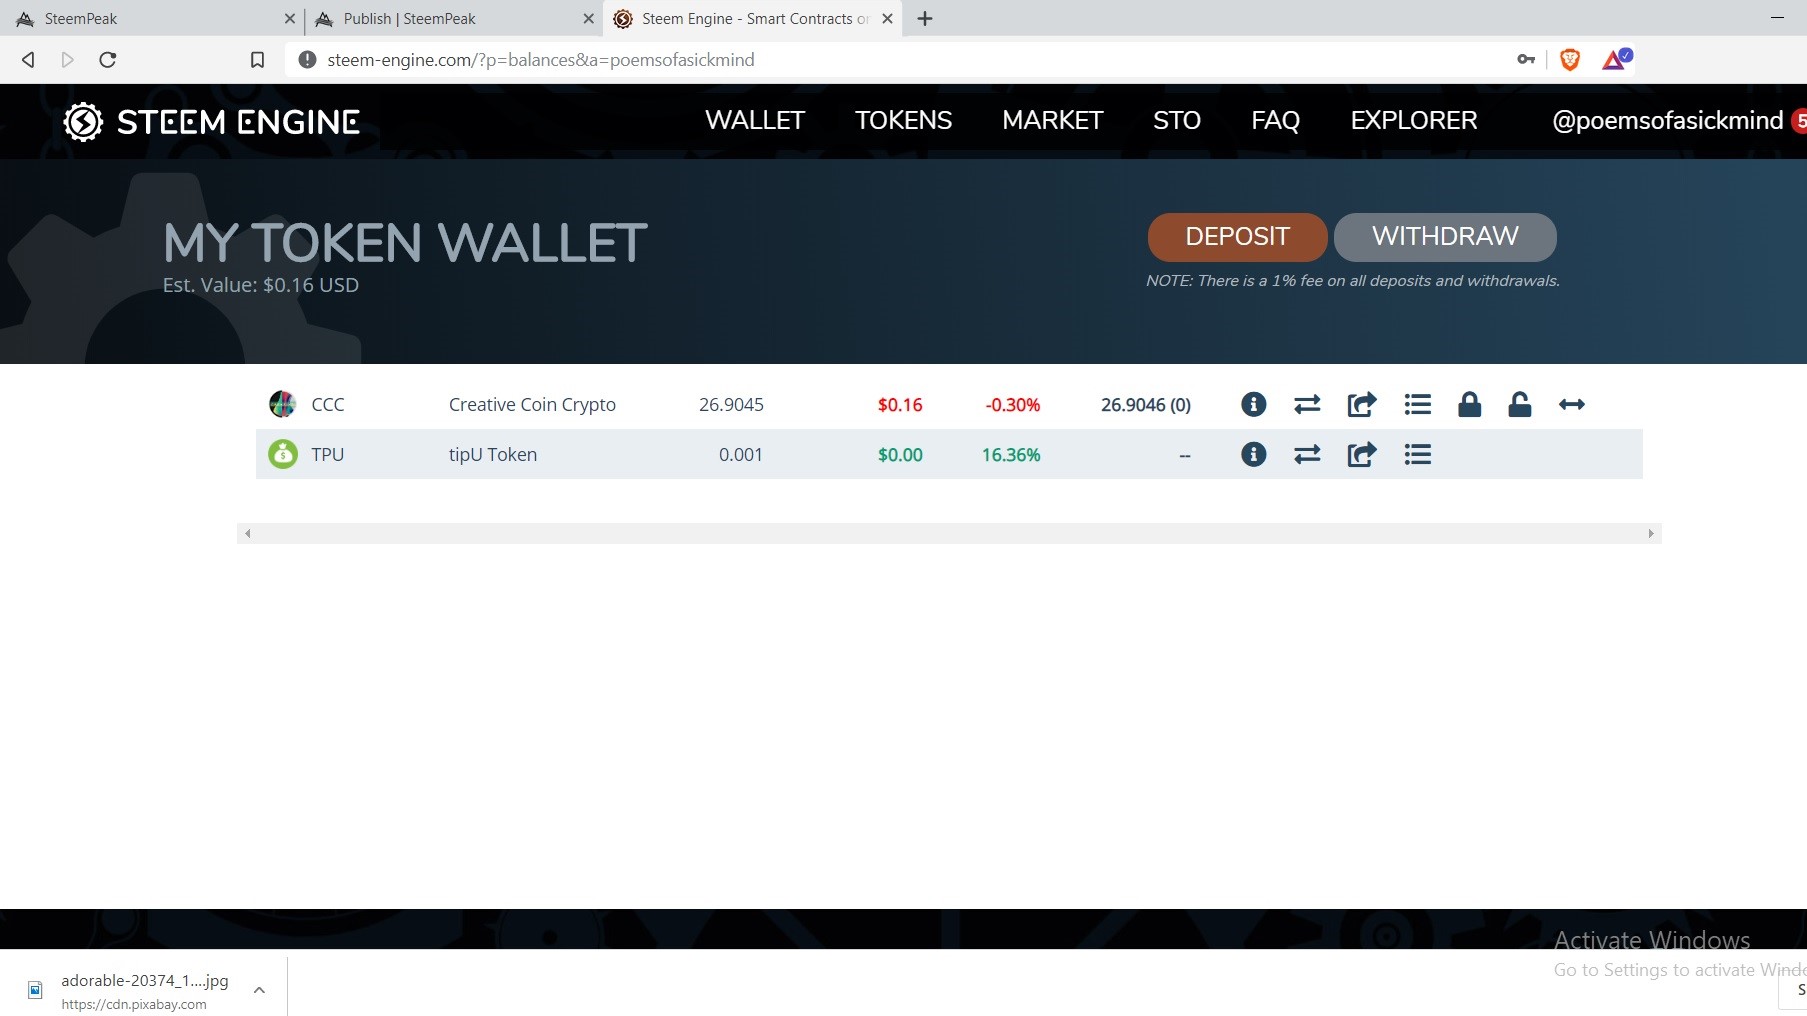Open the CCC token trade arrows icon
Viewport: 1807px width, 1016px height.
[x=1307, y=404]
